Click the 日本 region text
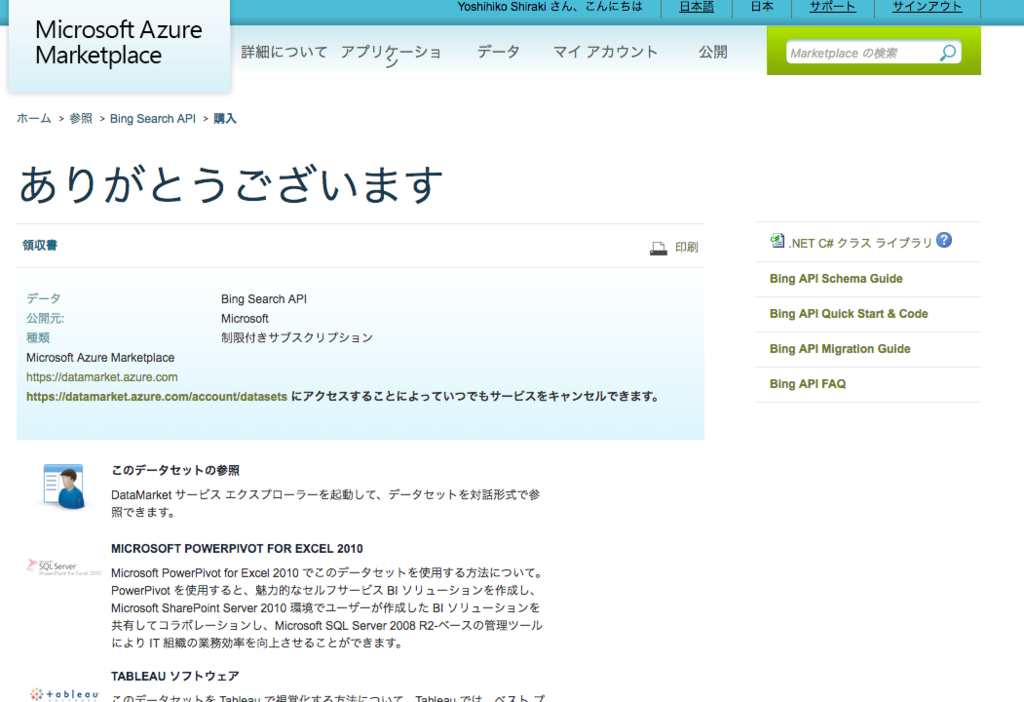Screen dimensions: 1024x702 pyautogui.click(x=761, y=7)
